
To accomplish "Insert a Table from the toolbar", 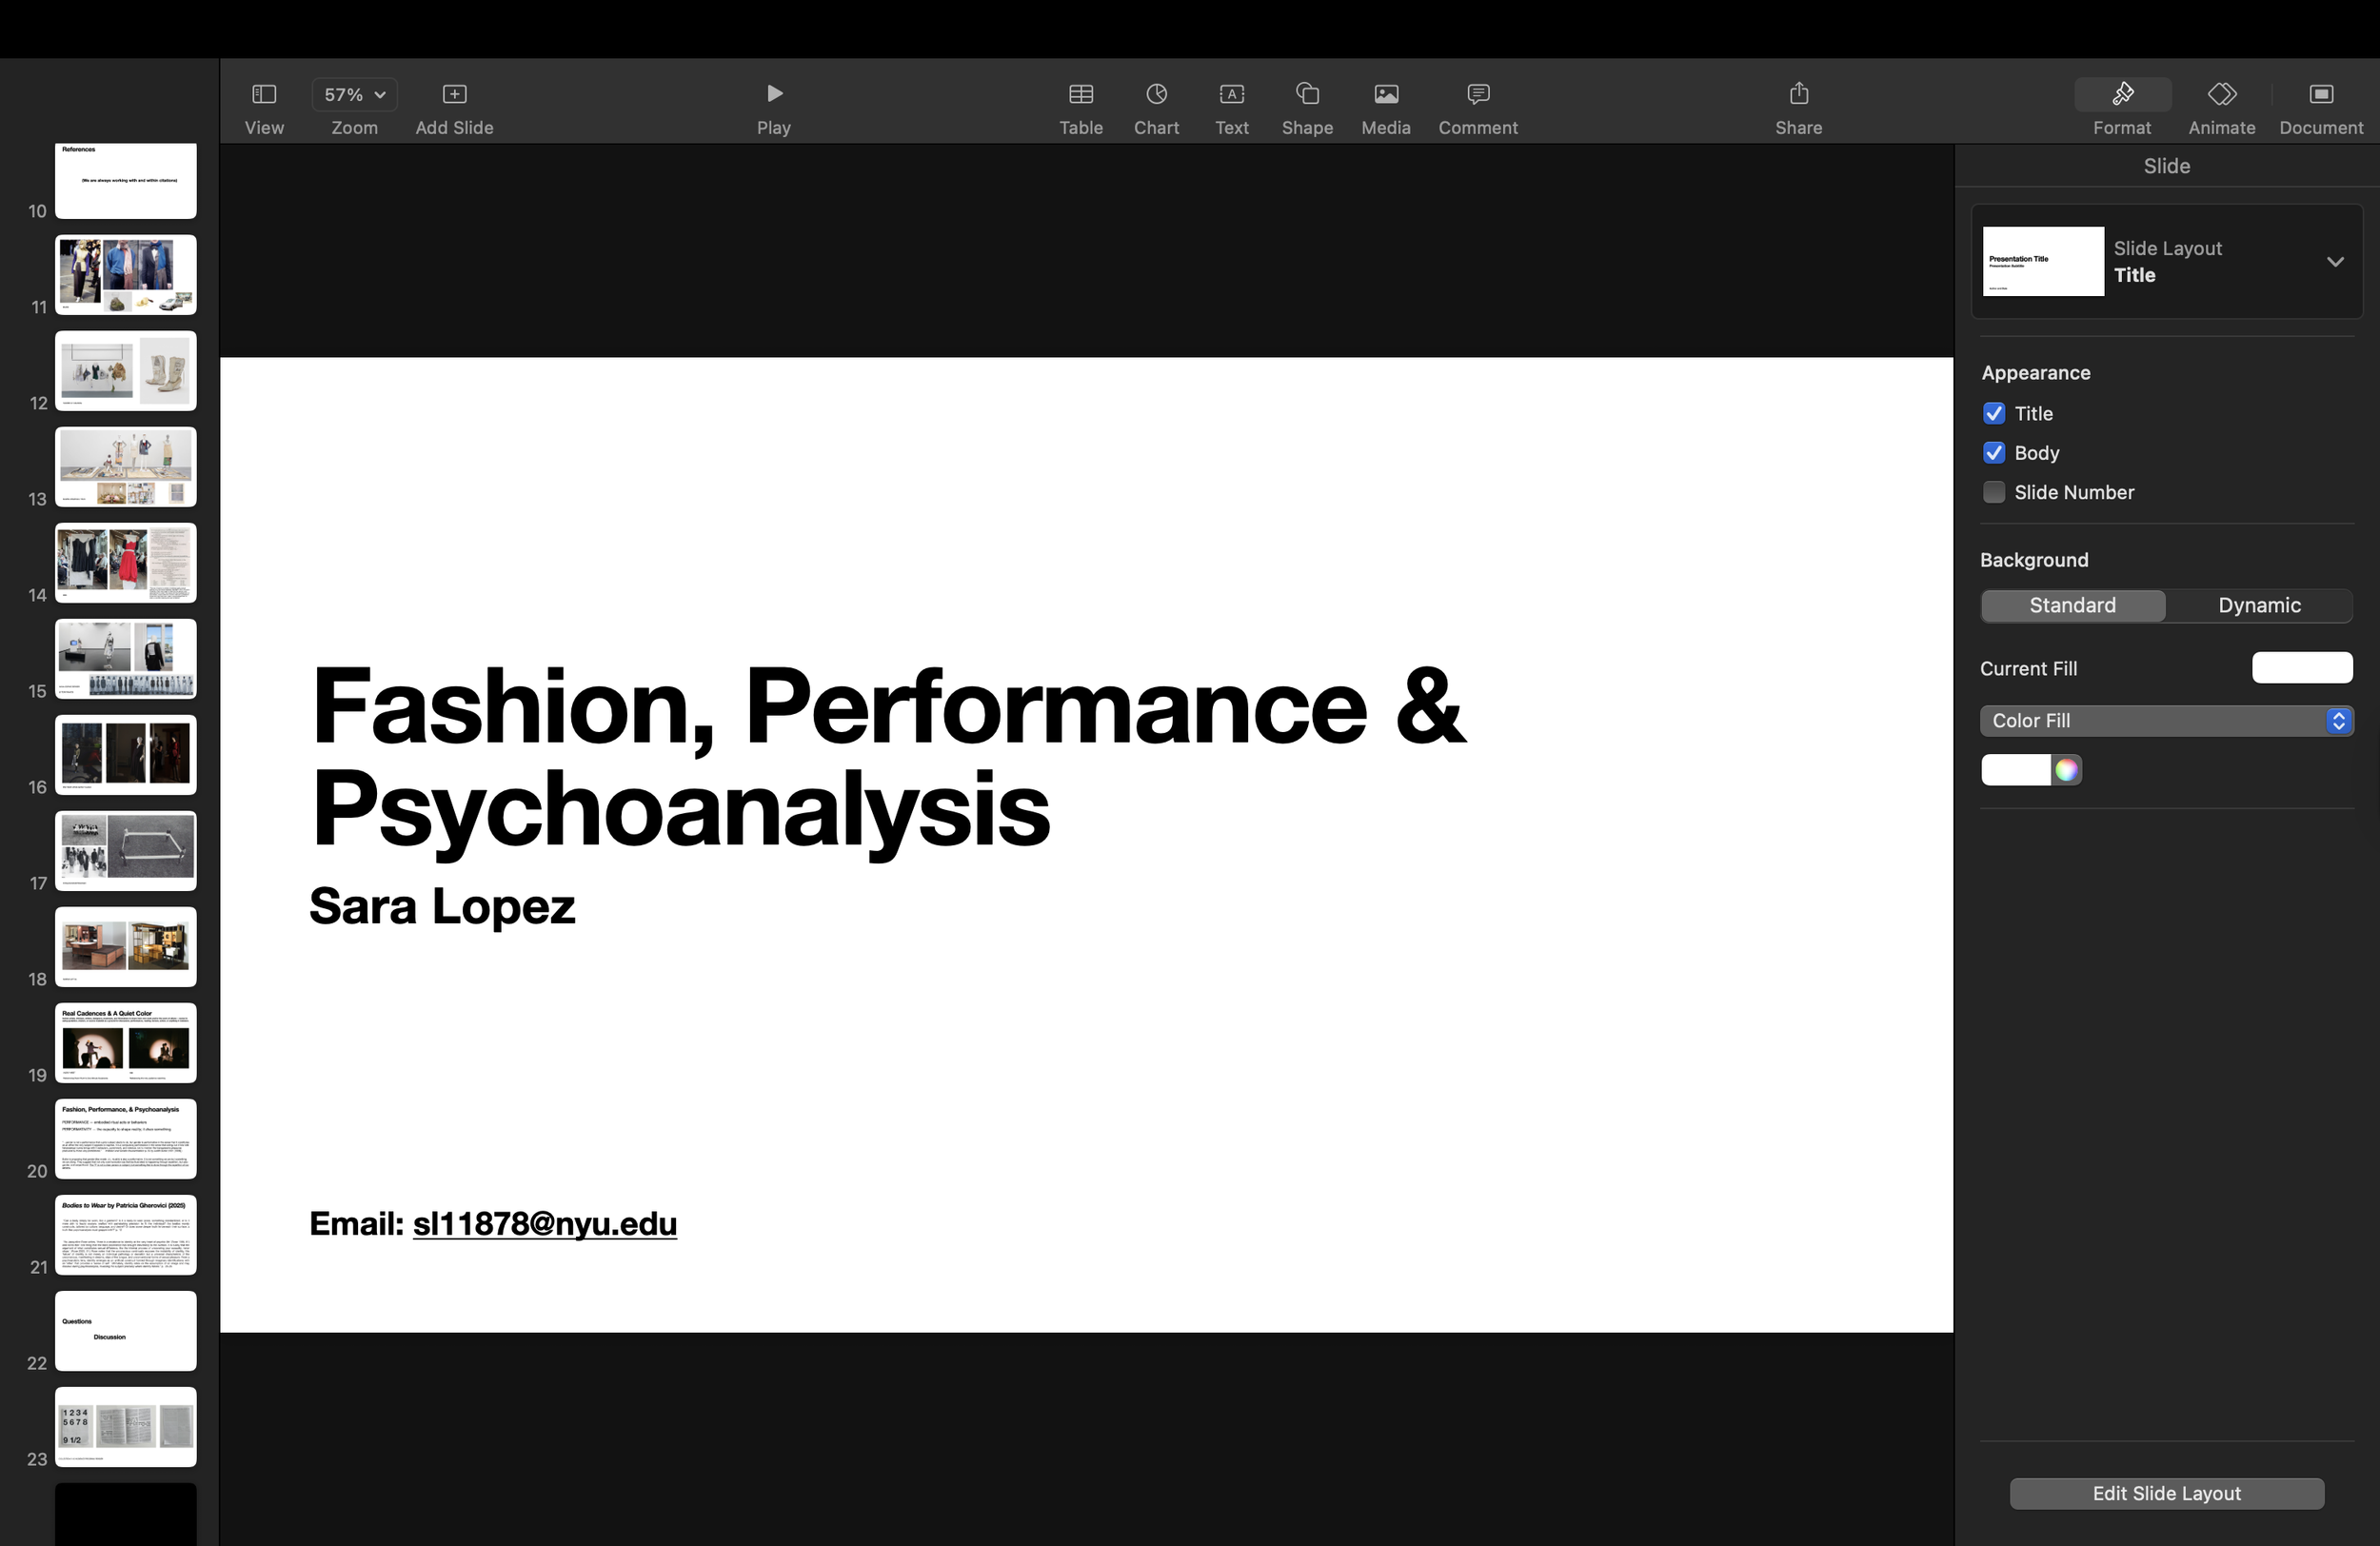I will [x=1081, y=94].
